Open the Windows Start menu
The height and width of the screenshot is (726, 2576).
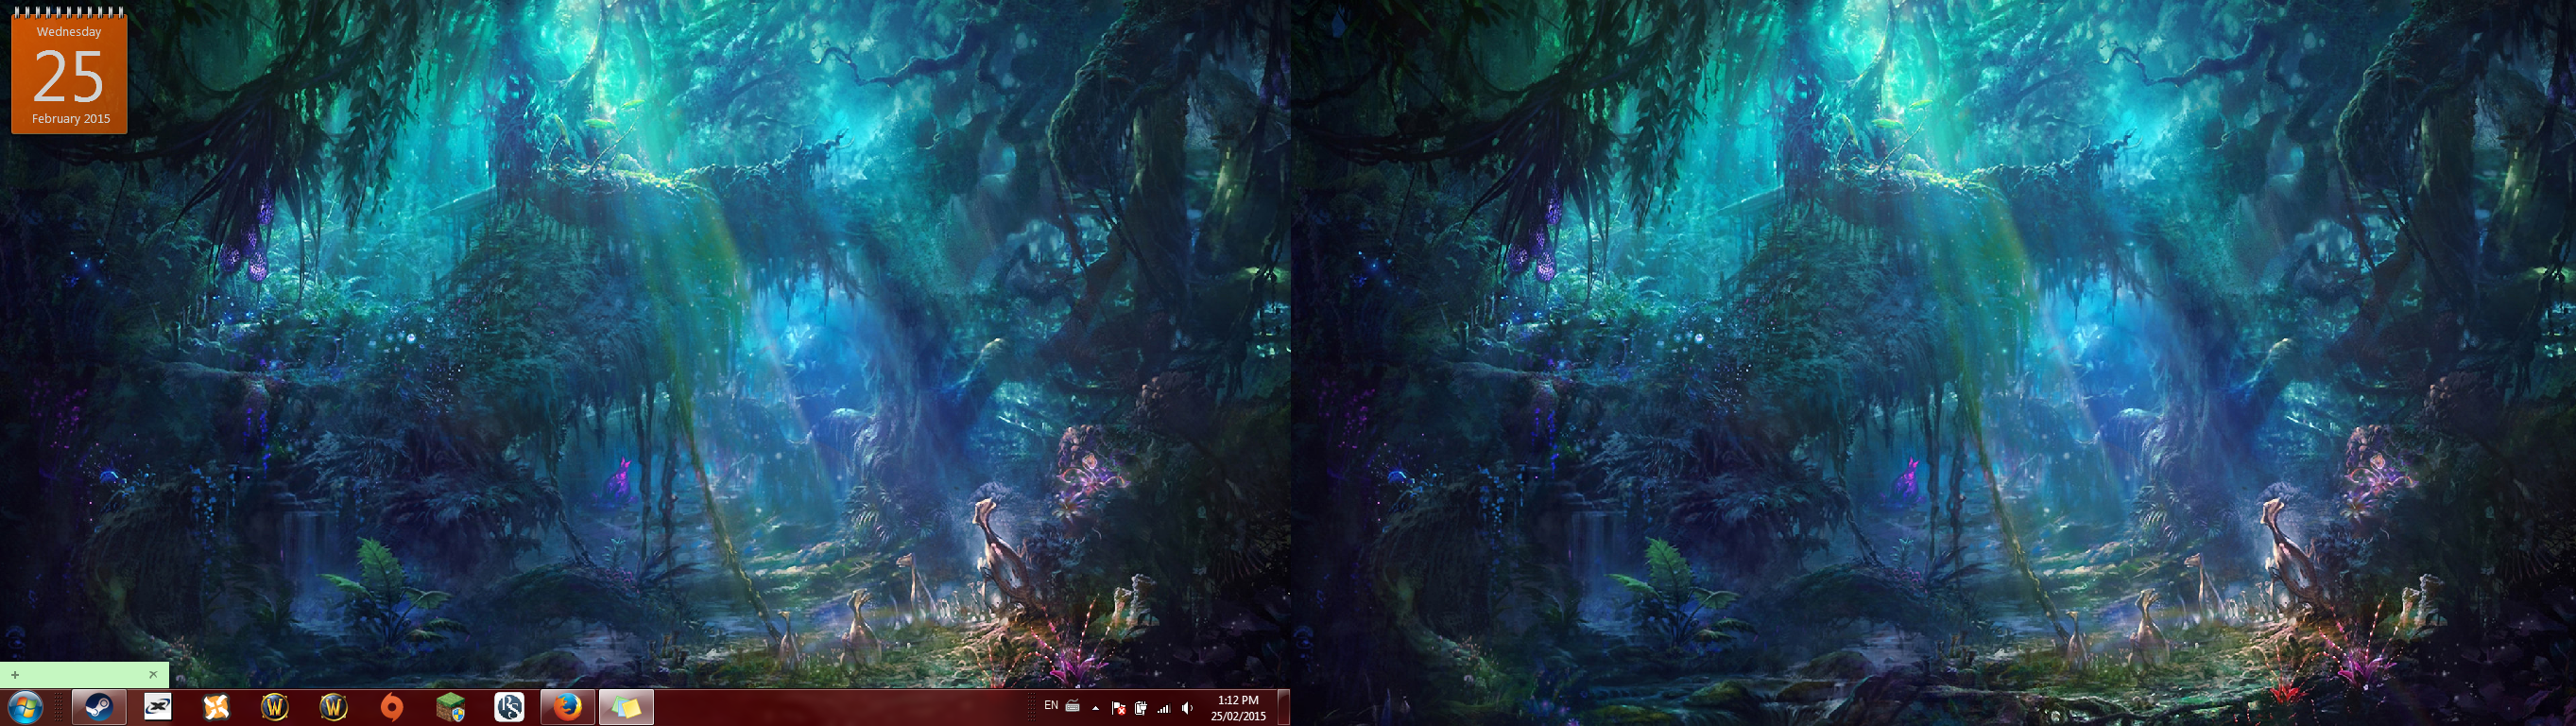tap(24, 707)
